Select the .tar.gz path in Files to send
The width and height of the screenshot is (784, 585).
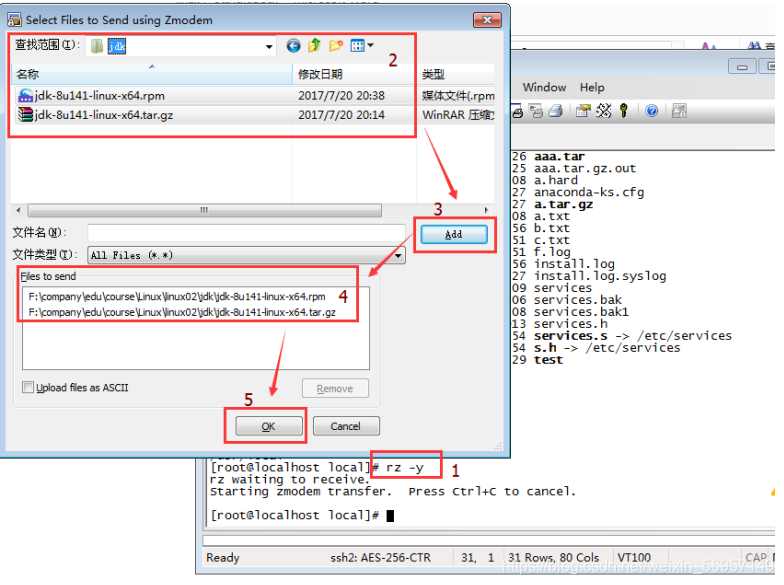tap(182, 312)
